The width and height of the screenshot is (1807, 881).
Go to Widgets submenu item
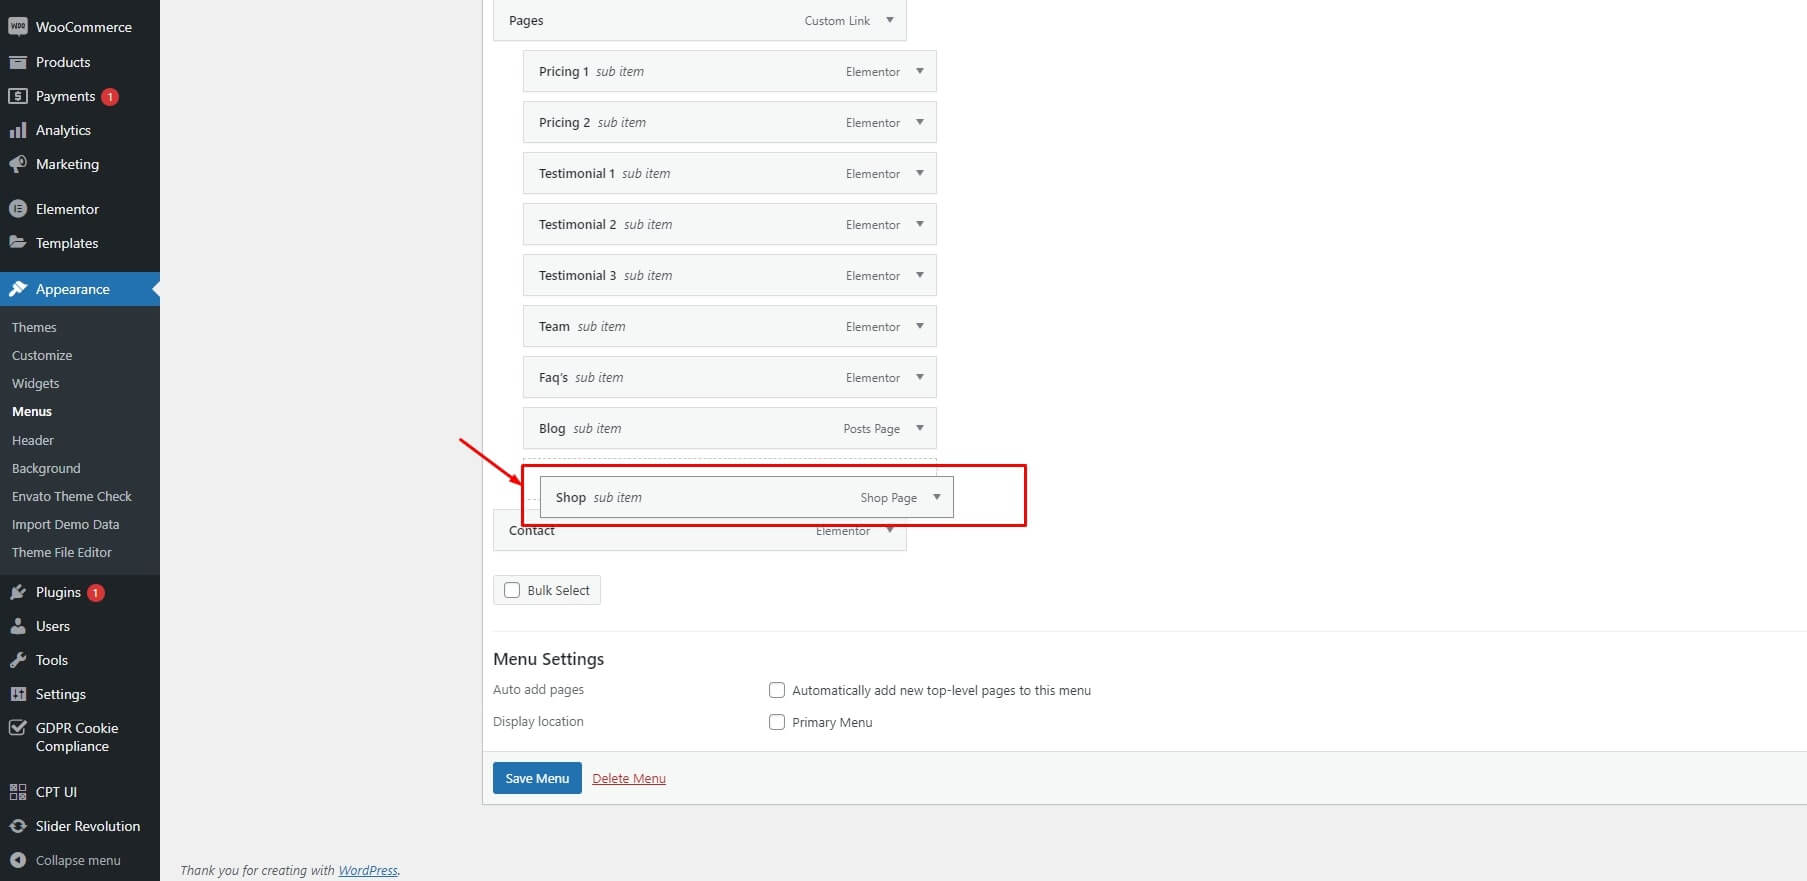[36, 383]
